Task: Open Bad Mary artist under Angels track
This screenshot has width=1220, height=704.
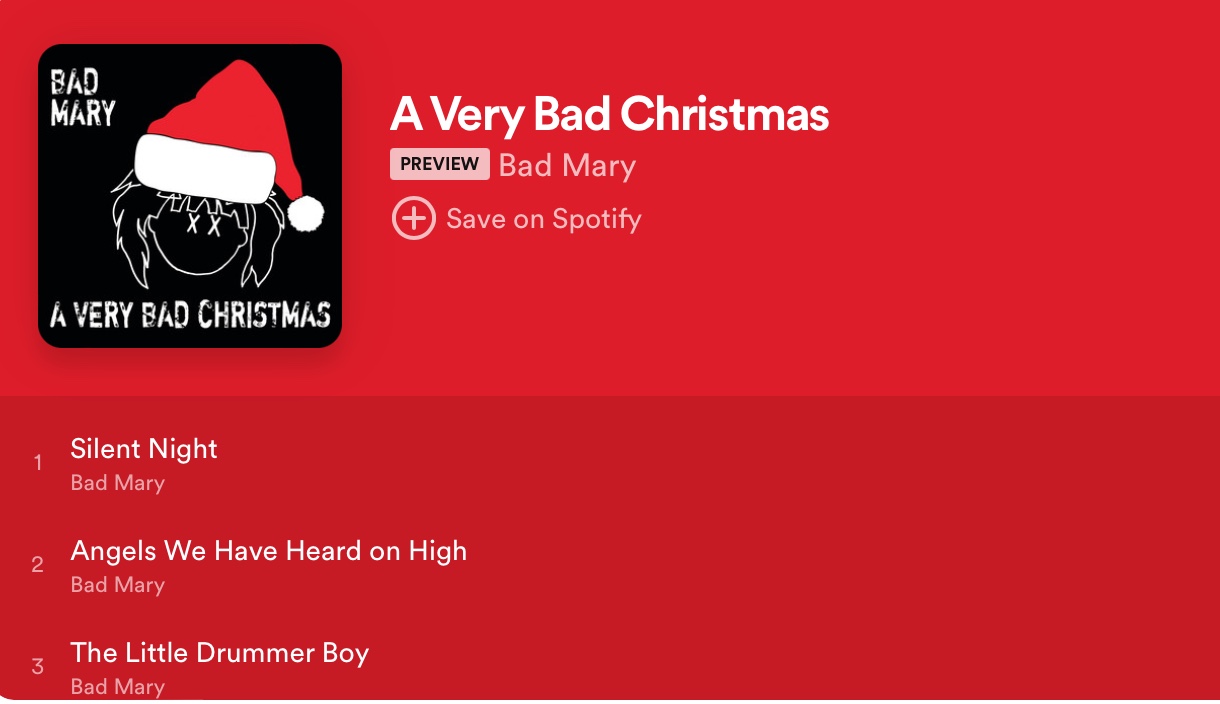Action: coord(117,585)
